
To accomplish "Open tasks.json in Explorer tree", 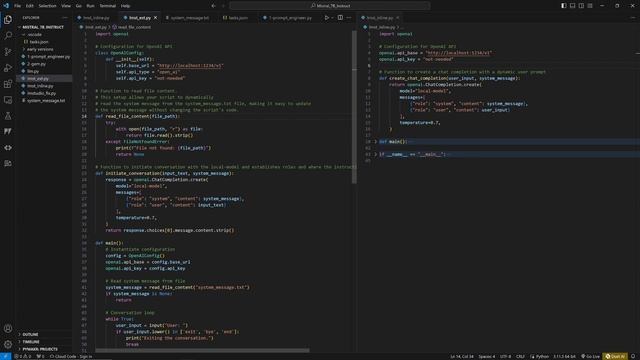I will click(x=39, y=42).
